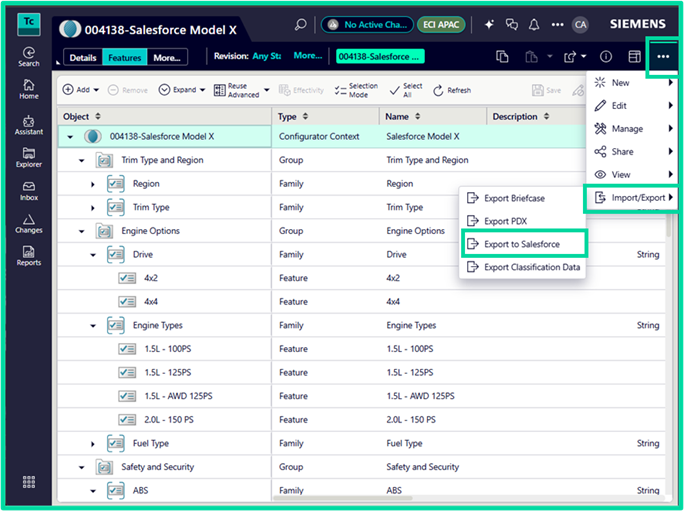Open the View submenu

coord(633,175)
